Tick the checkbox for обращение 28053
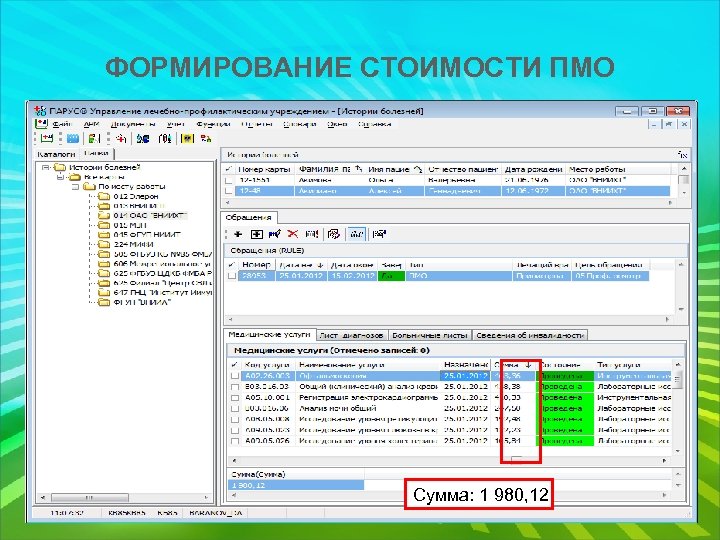This screenshot has width=720, height=540. 232,276
